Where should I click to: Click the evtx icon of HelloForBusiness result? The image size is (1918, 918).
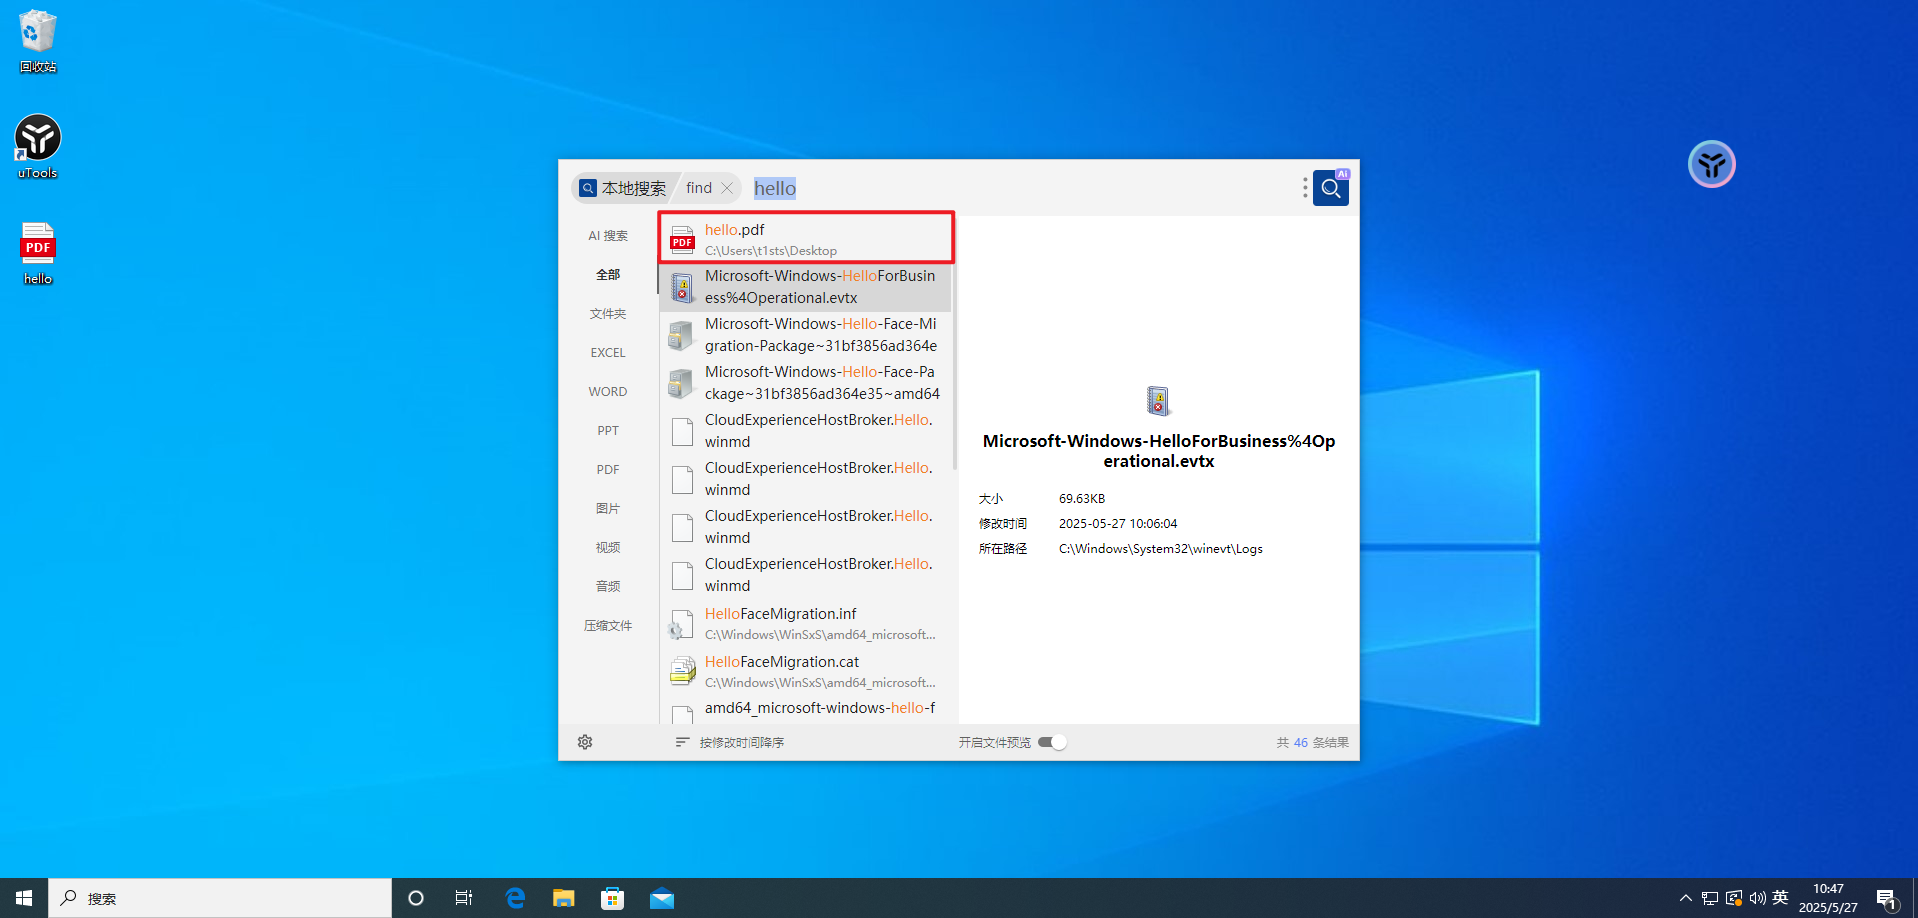[682, 287]
